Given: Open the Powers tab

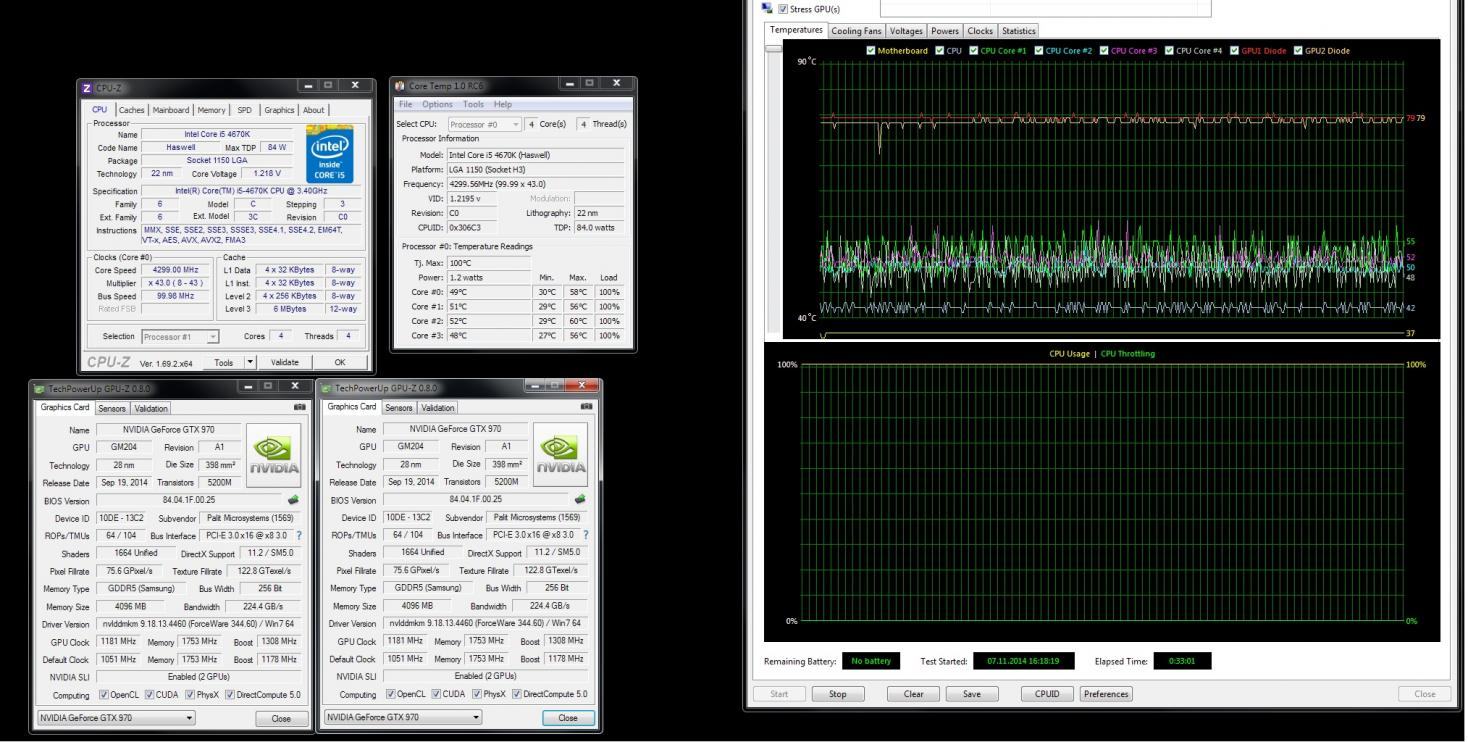Looking at the screenshot, I should 945,31.
